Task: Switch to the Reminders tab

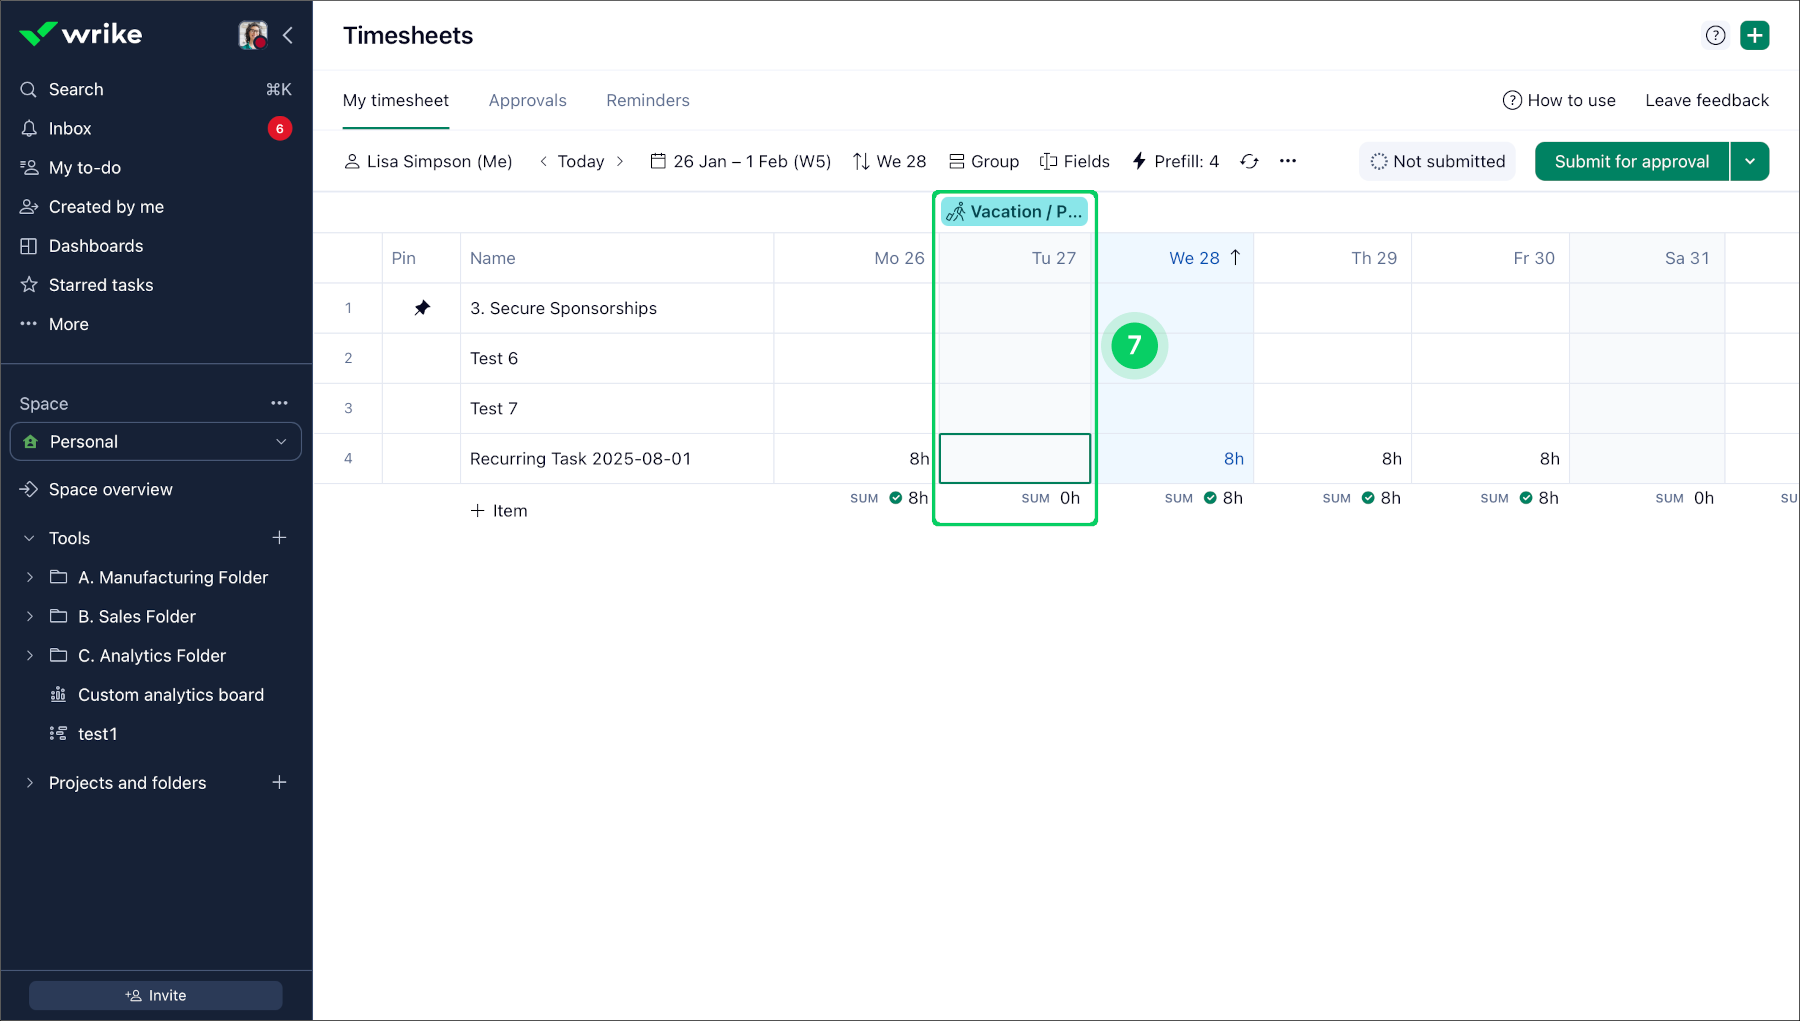Action: tap(647, 100)
